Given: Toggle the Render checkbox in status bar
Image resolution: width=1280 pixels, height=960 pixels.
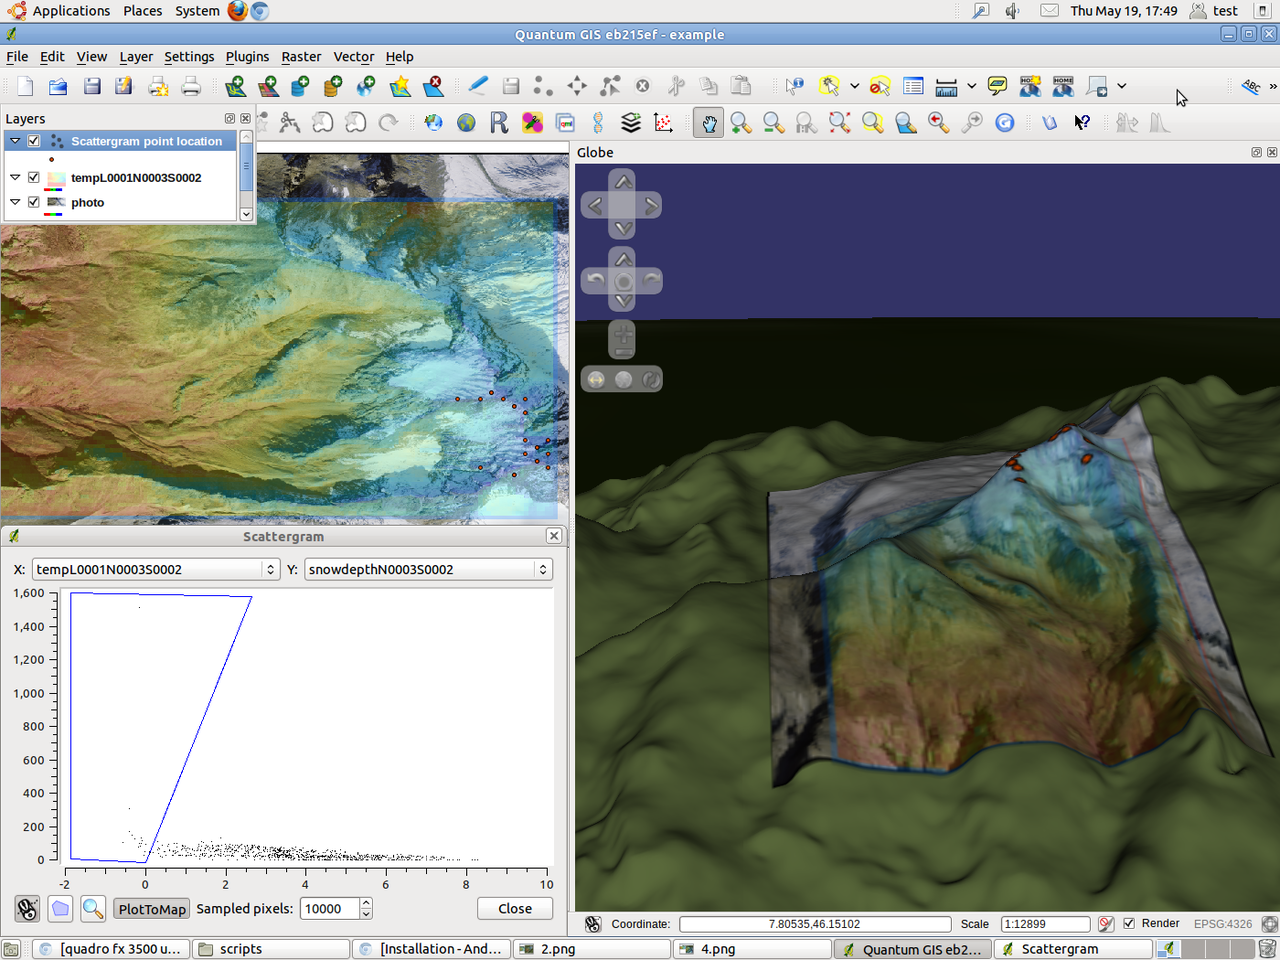Looking at the screenshot, I should tap(1129, 924).
